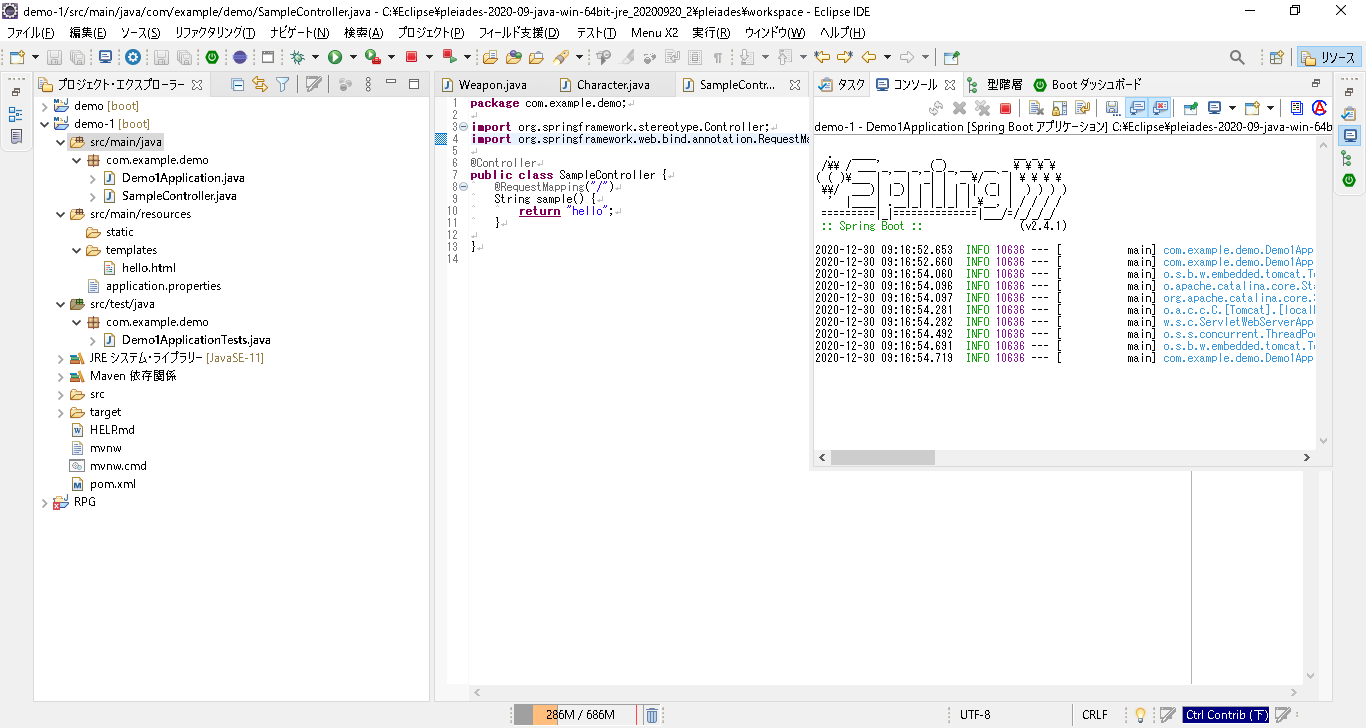Click the Spring Boot dashboard green power icon in toolbar
Viewport: 1366px width, 728px height.
pyautogui.click(x=212, y=58)
